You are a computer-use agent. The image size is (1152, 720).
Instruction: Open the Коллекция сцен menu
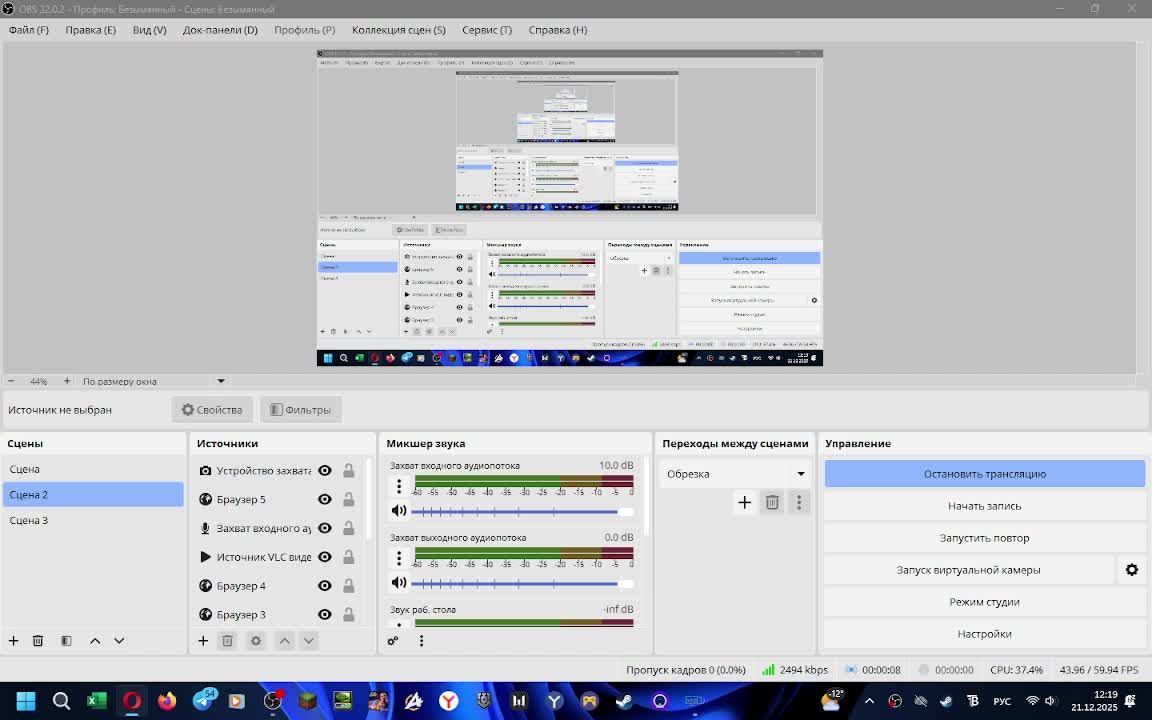pos(398,30)
